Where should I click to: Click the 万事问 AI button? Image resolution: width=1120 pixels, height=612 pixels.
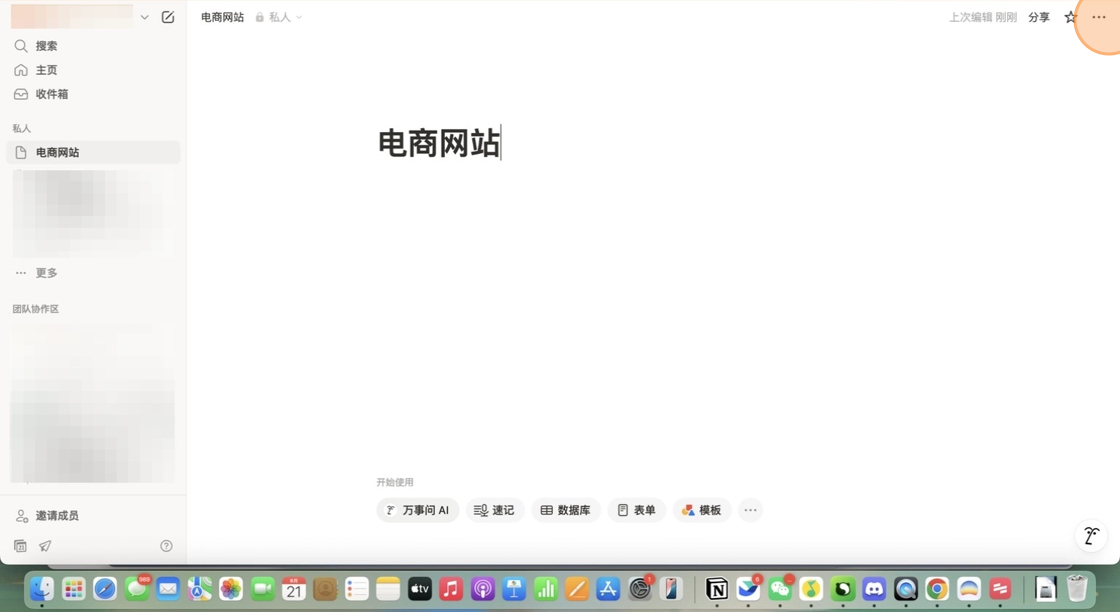418,510
